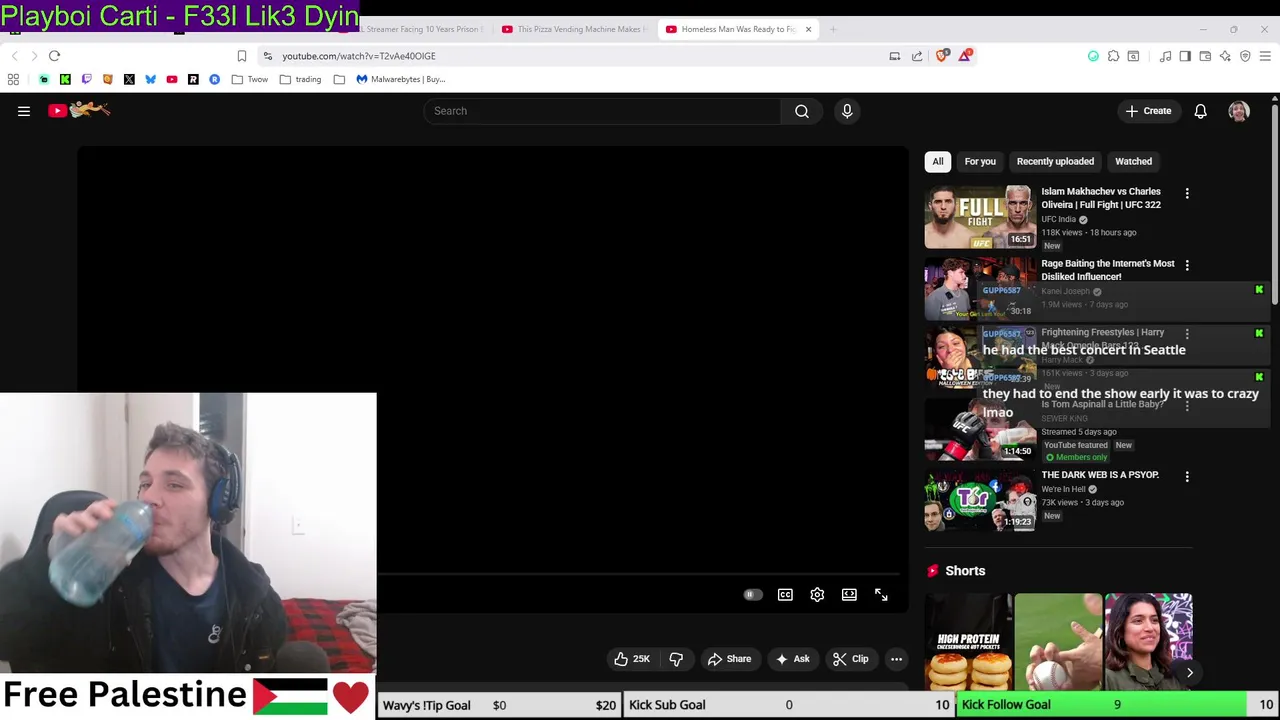Screen dimensions: 1280x720
Task: Open the Create menu button
Action: (x=1148, y=111)
